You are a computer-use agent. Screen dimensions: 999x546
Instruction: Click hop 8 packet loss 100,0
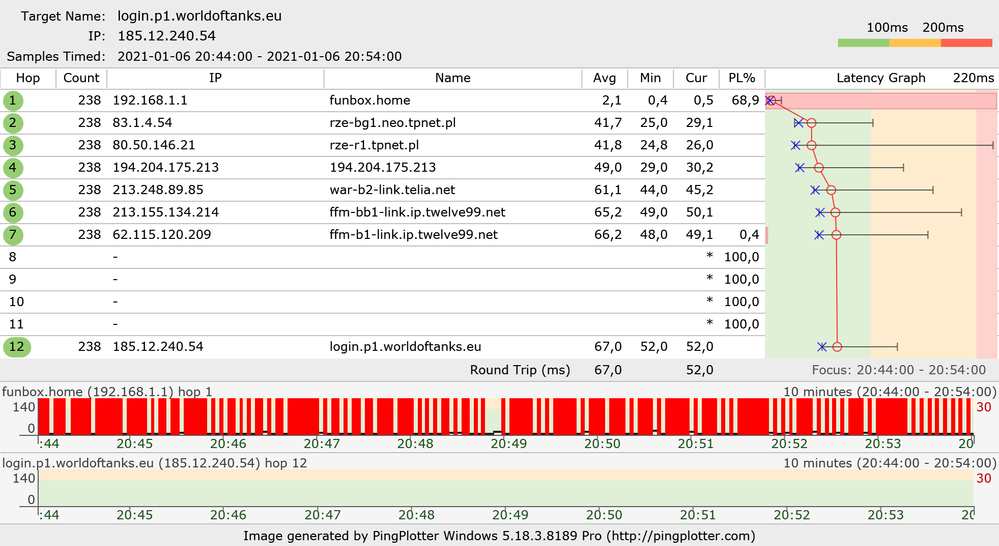pos(742,257)
